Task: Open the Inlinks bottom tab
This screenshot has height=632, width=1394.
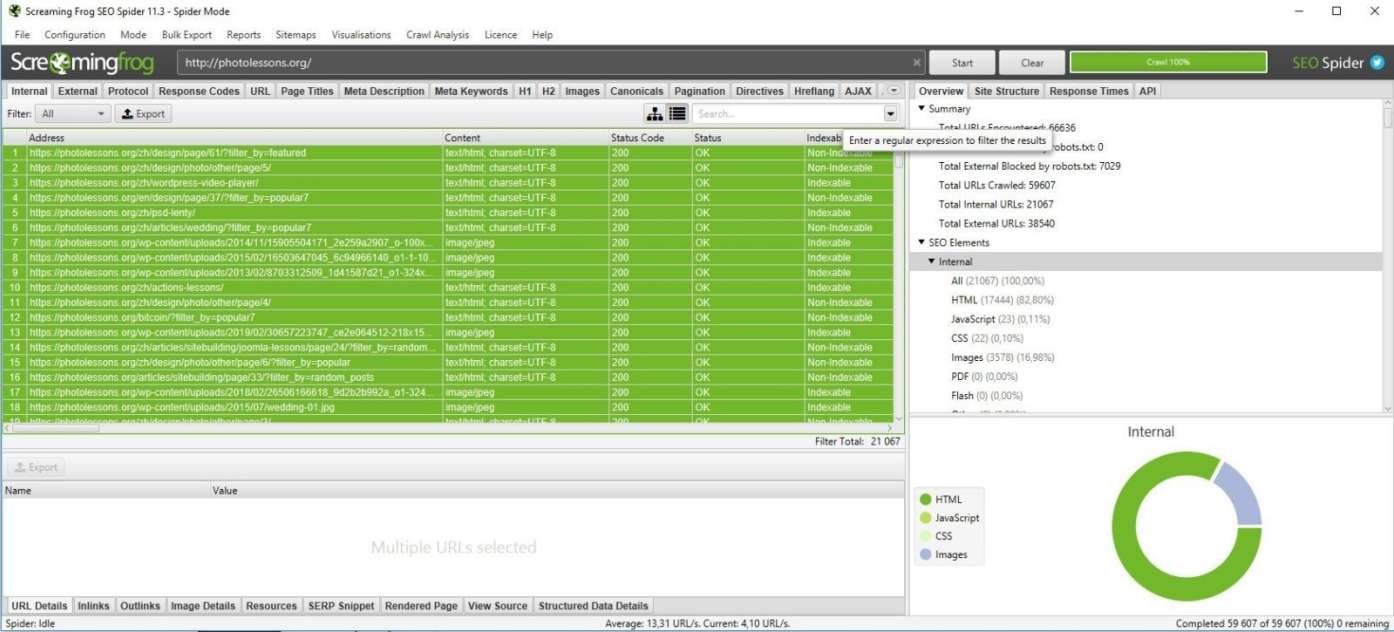Action: 94,606
